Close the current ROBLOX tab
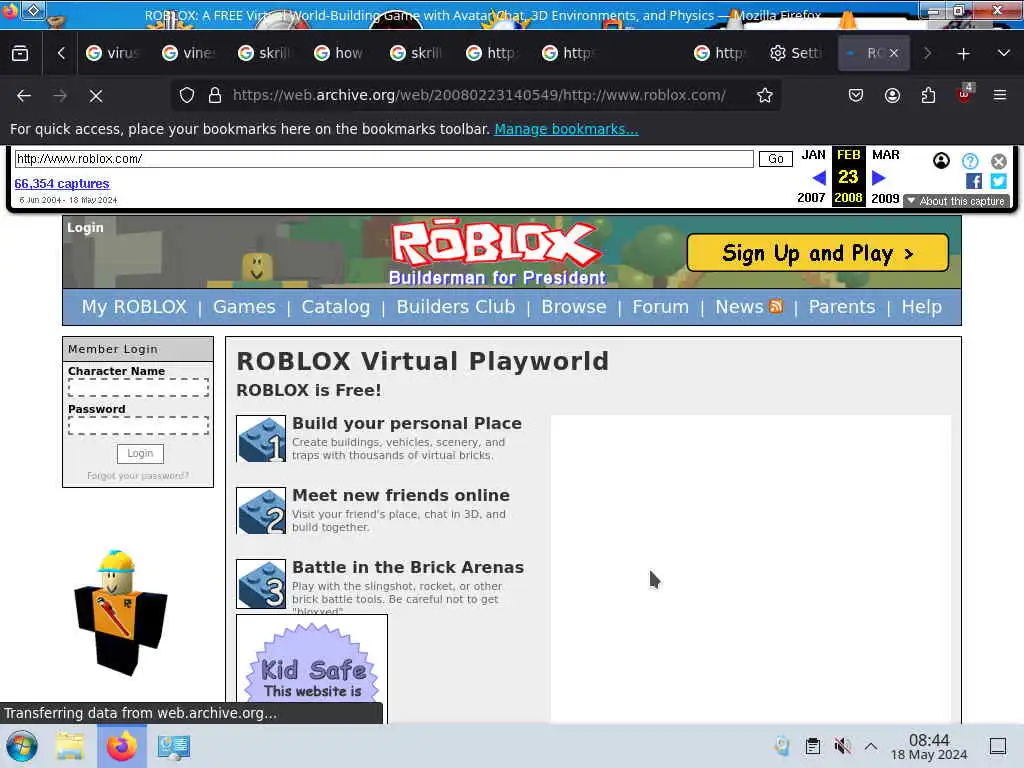The width and height of the screenshot is (1024, 768). click(x=894, y=54)
